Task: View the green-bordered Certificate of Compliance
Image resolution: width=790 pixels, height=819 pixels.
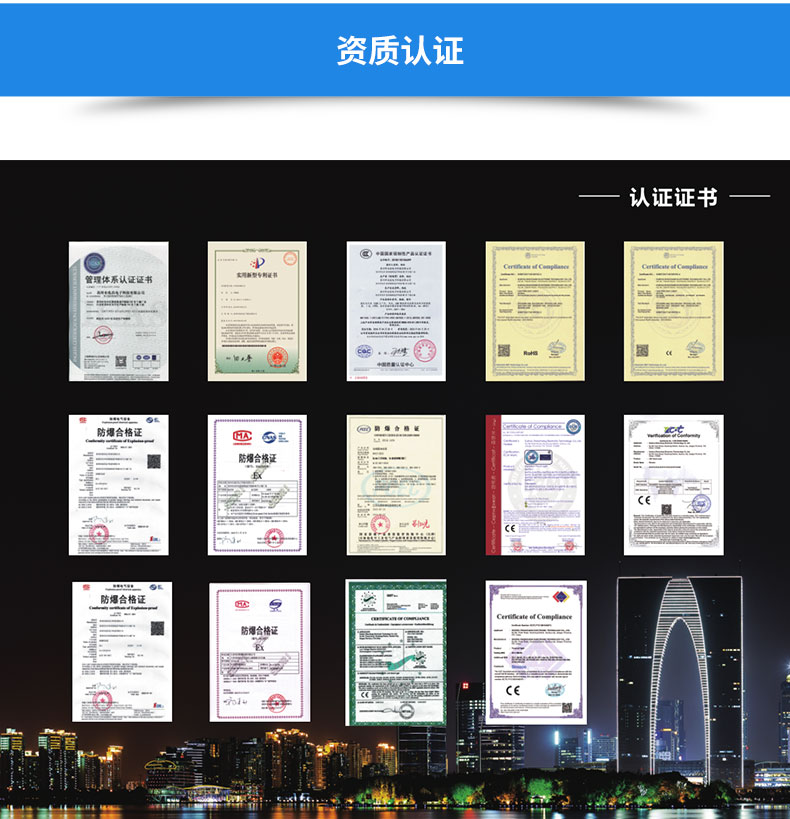Action: (x=396, y=652)
